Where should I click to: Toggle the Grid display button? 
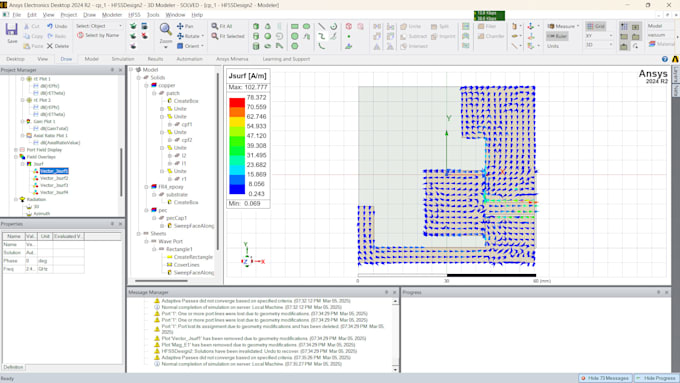(x=596, y=26)
